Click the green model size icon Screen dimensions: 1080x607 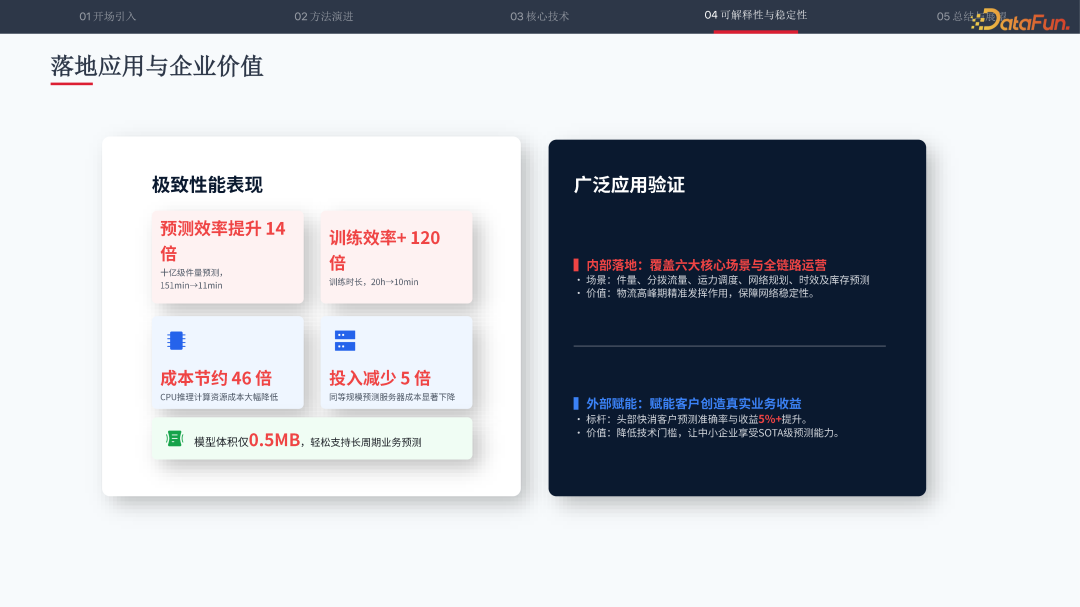[174, 438]
